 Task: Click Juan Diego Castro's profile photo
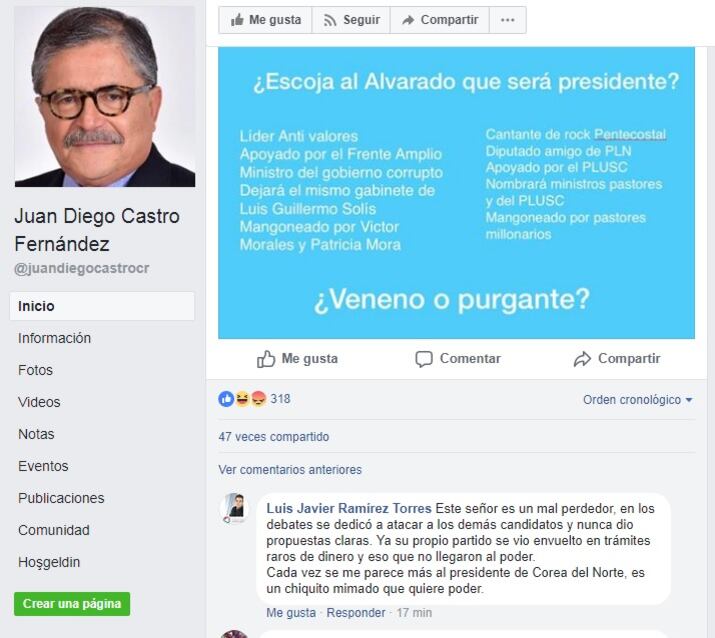105,96
